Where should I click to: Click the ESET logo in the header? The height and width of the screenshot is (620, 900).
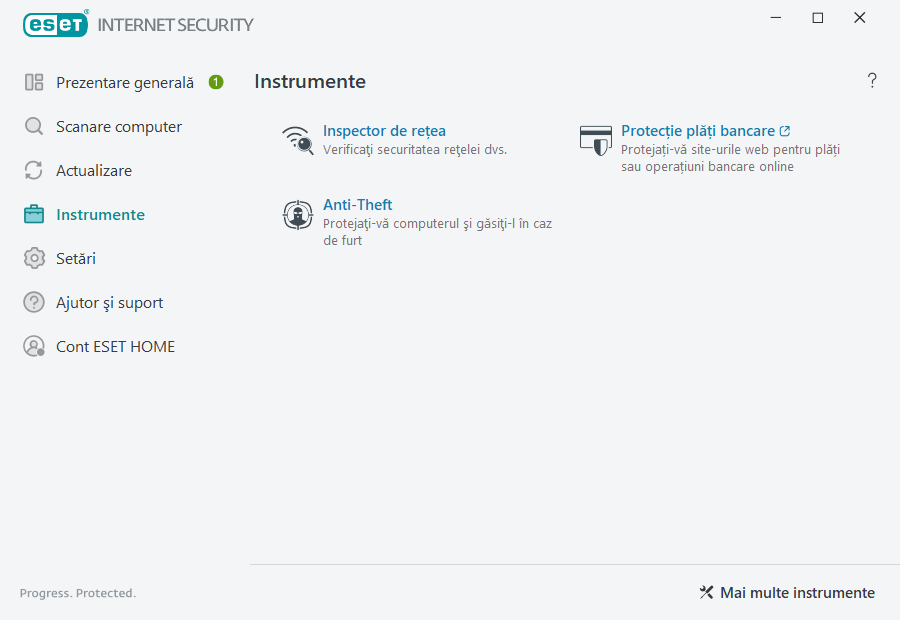55,24
